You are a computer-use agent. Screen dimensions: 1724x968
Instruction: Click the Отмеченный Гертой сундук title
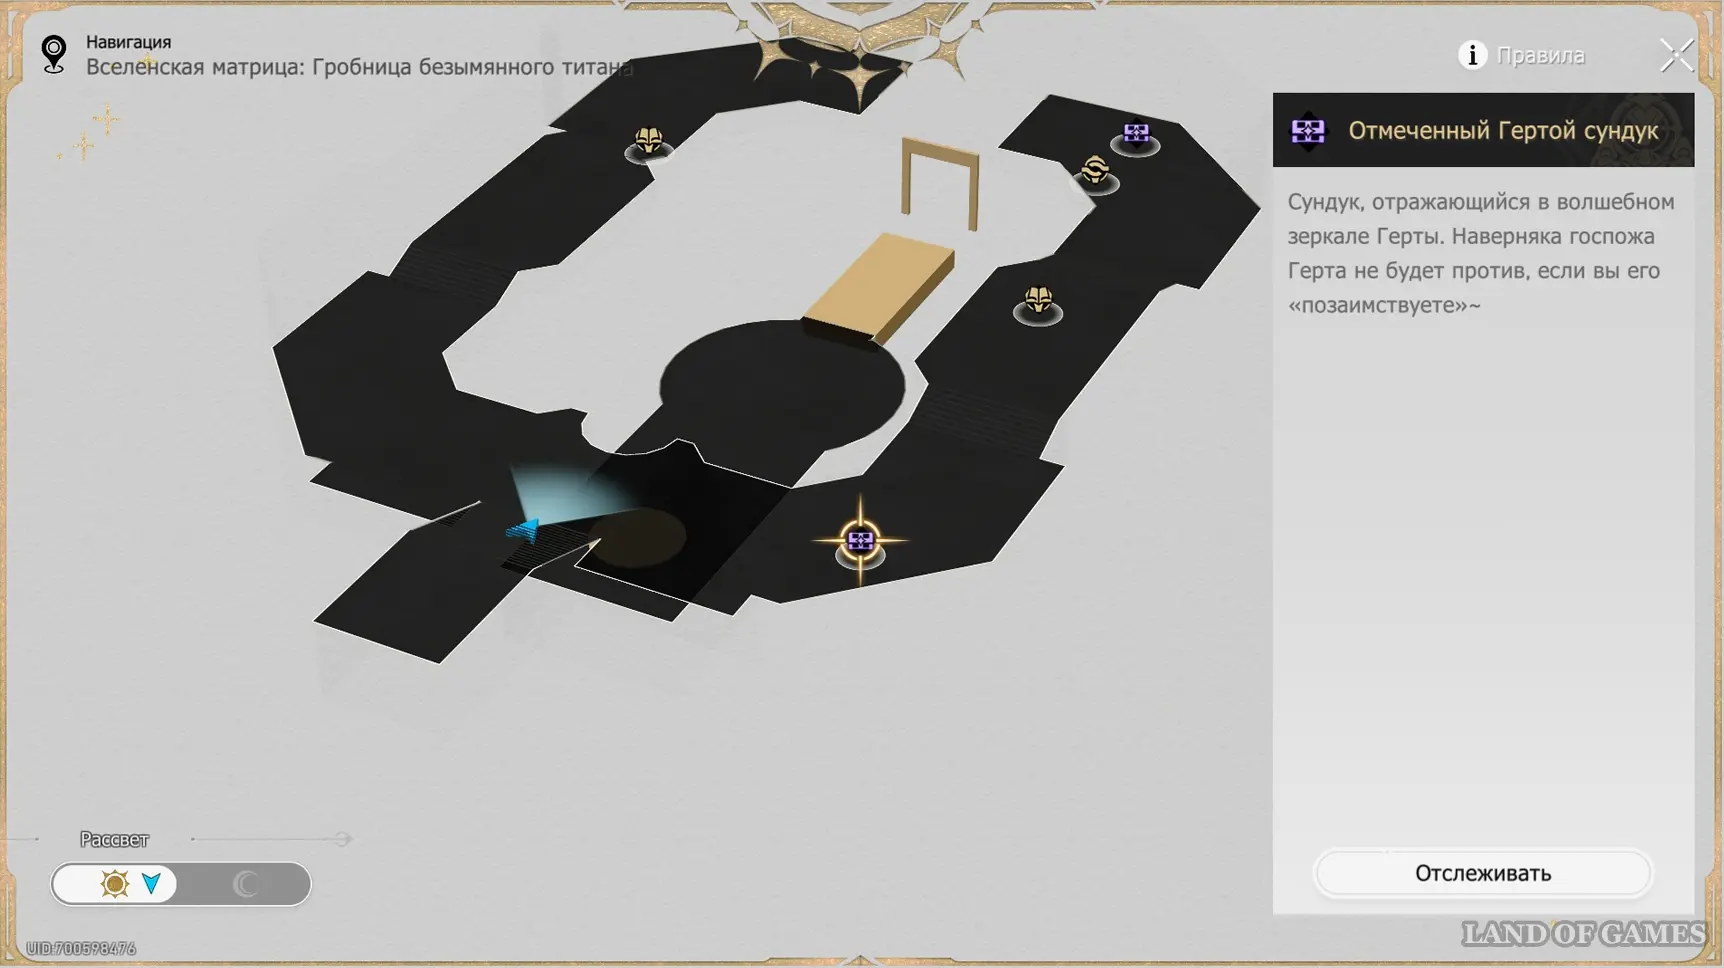click(1502, 131)
